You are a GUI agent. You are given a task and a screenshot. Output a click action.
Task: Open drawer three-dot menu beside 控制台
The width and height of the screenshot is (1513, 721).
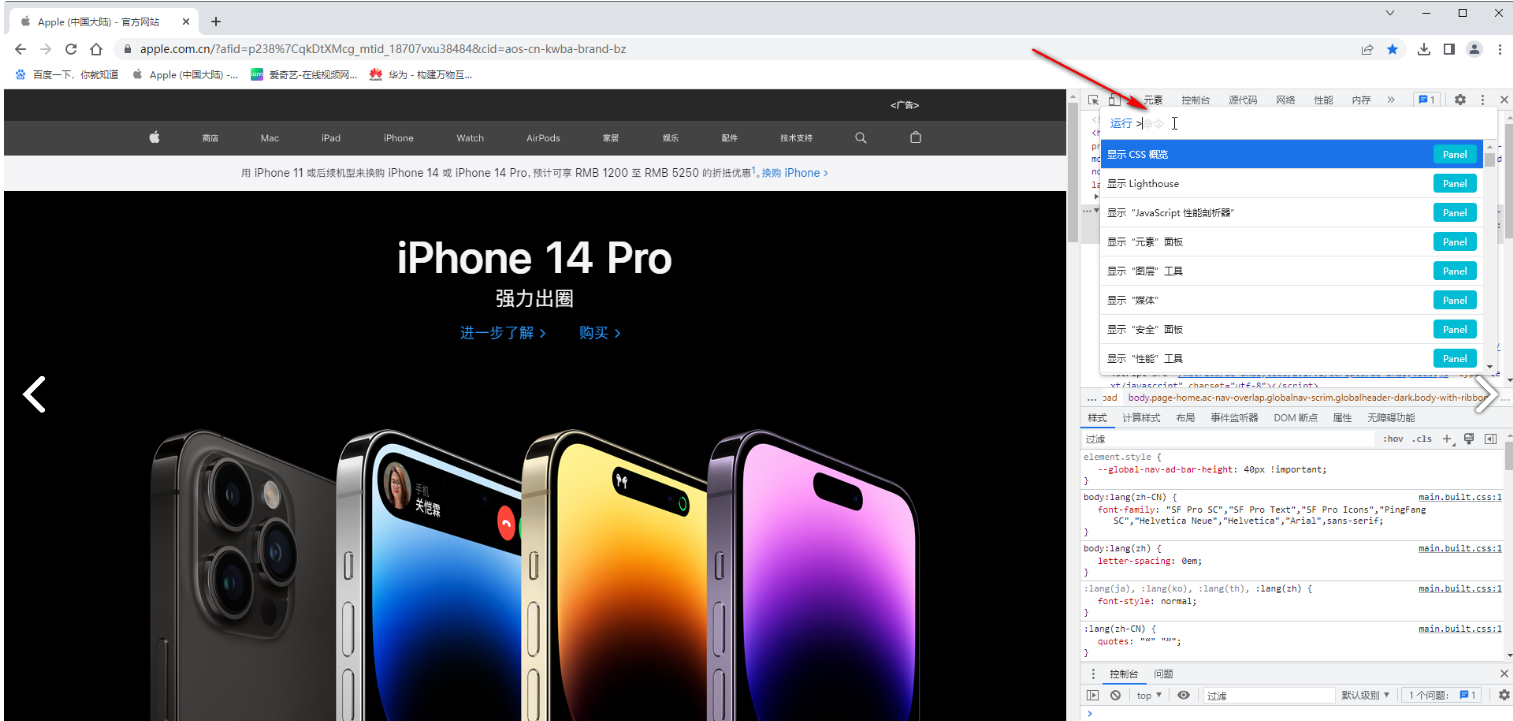click(1093, 674)
